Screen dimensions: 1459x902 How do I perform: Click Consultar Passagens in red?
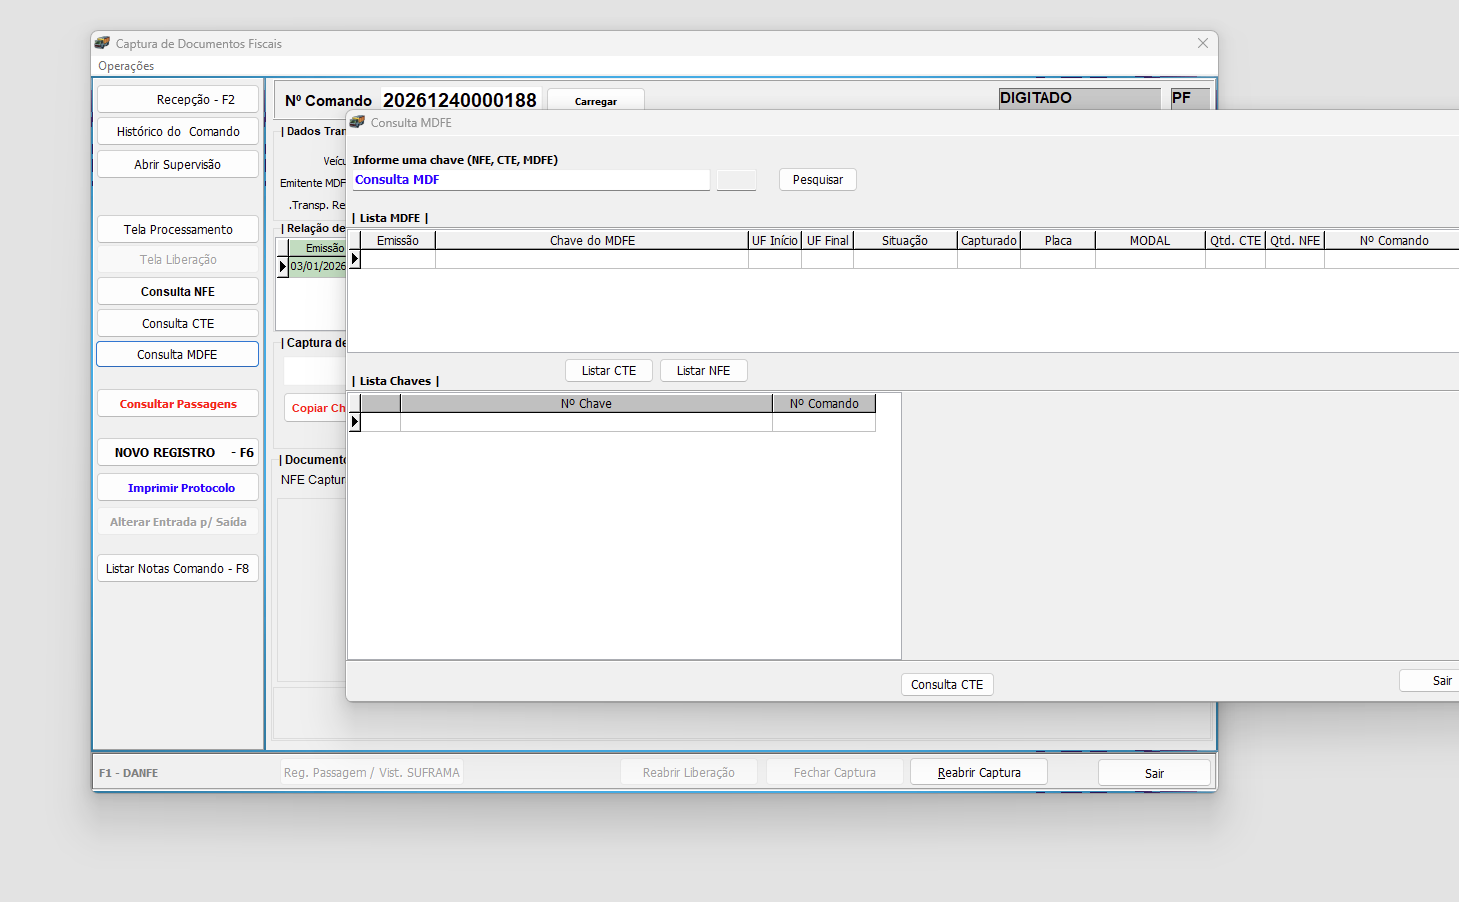tap(177, 404)
